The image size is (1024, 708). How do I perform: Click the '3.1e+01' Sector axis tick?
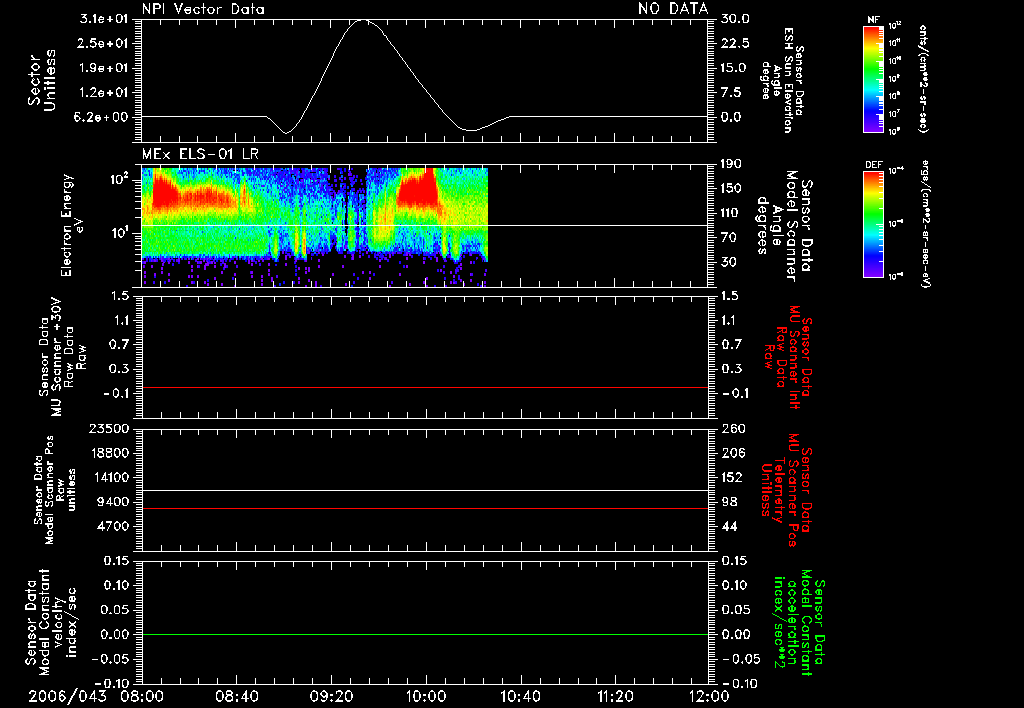[104, 19]
